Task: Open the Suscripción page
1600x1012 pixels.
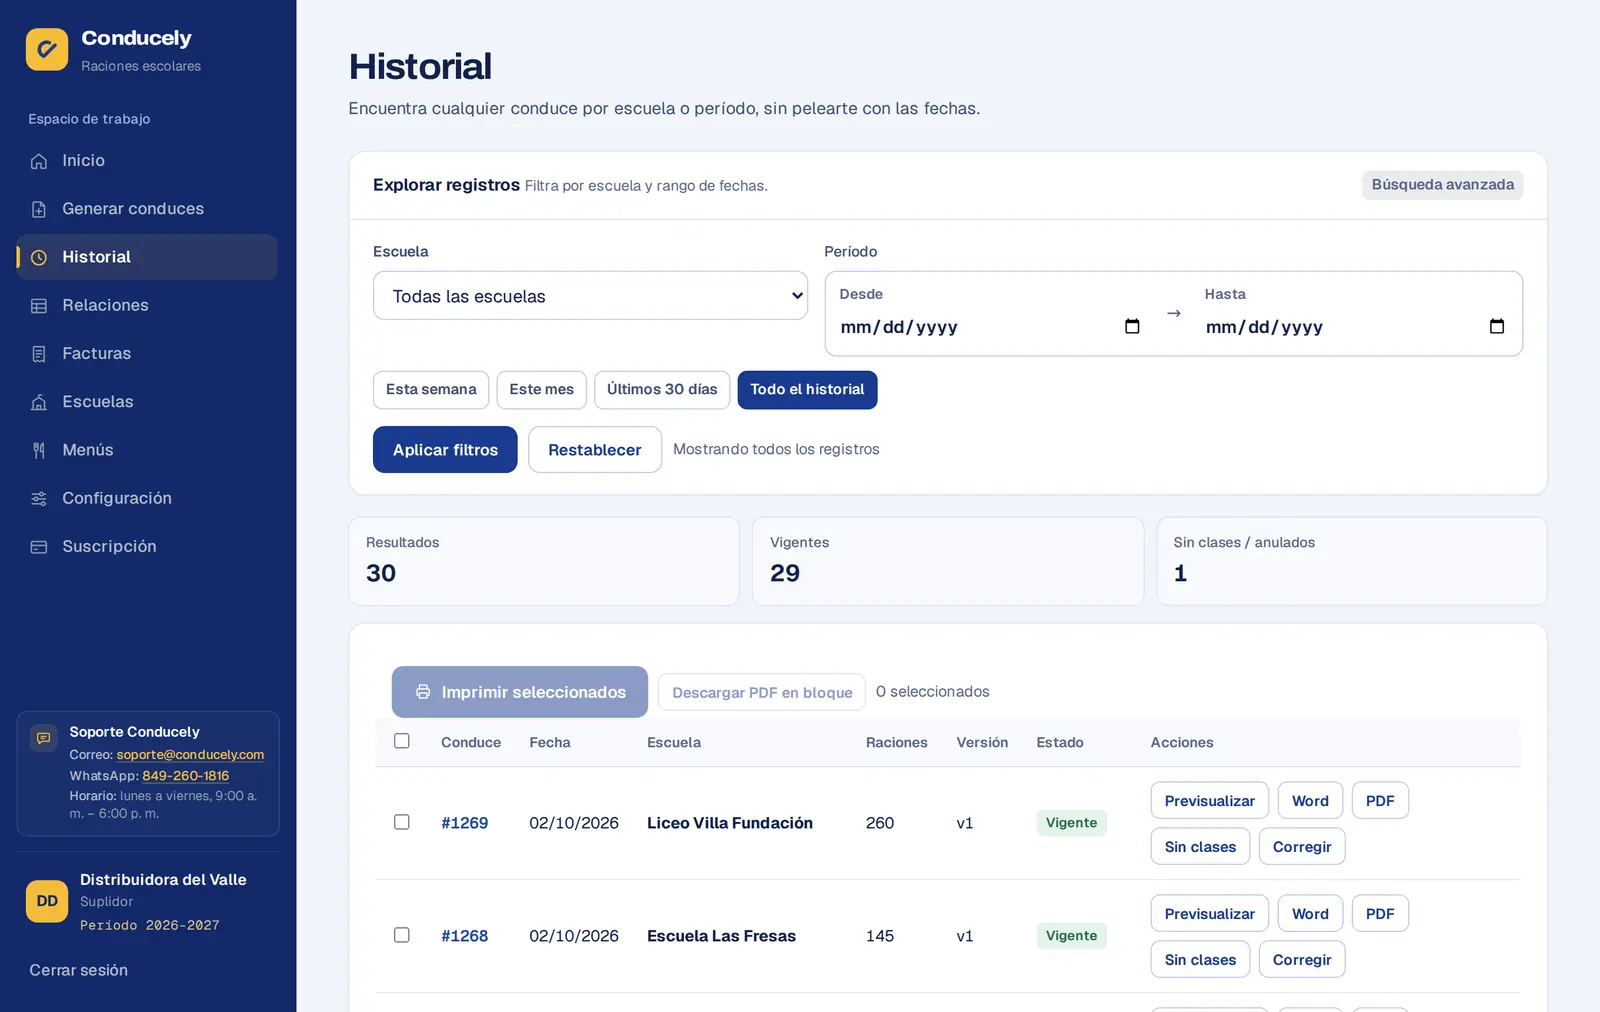Action: (147, 546)
